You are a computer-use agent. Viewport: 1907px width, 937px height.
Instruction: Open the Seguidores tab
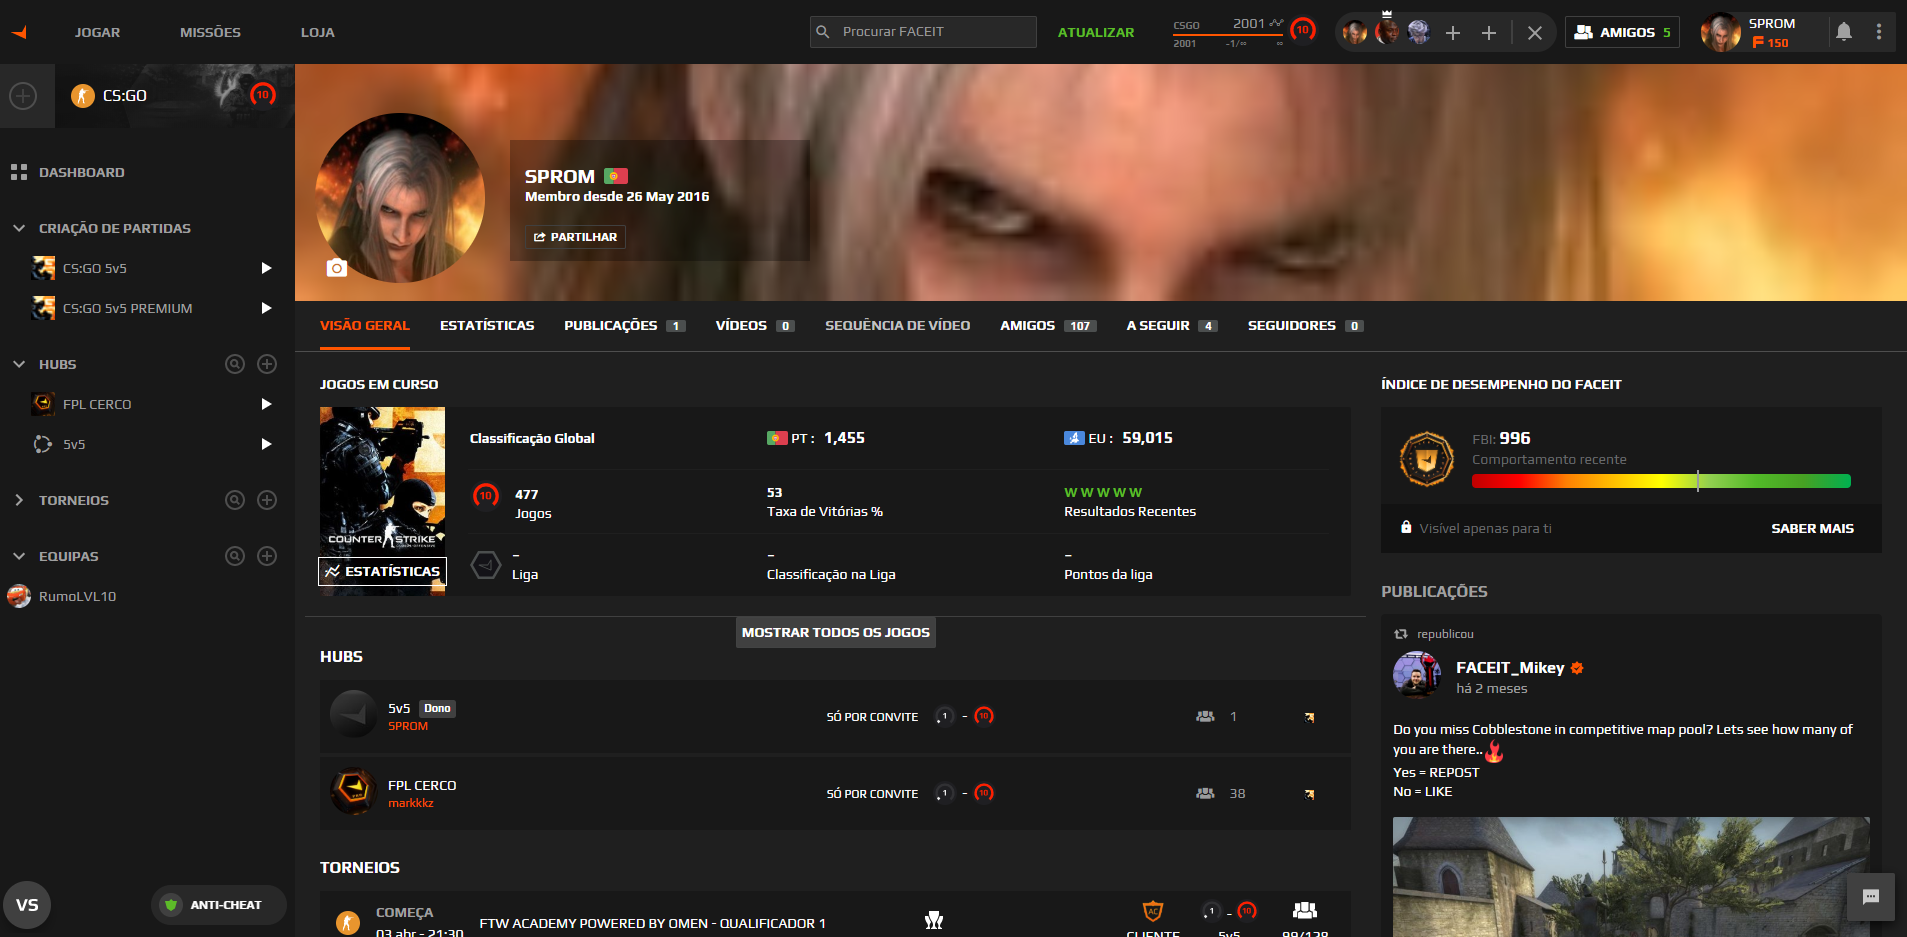pyautogui.click(x=1305, y=326)
